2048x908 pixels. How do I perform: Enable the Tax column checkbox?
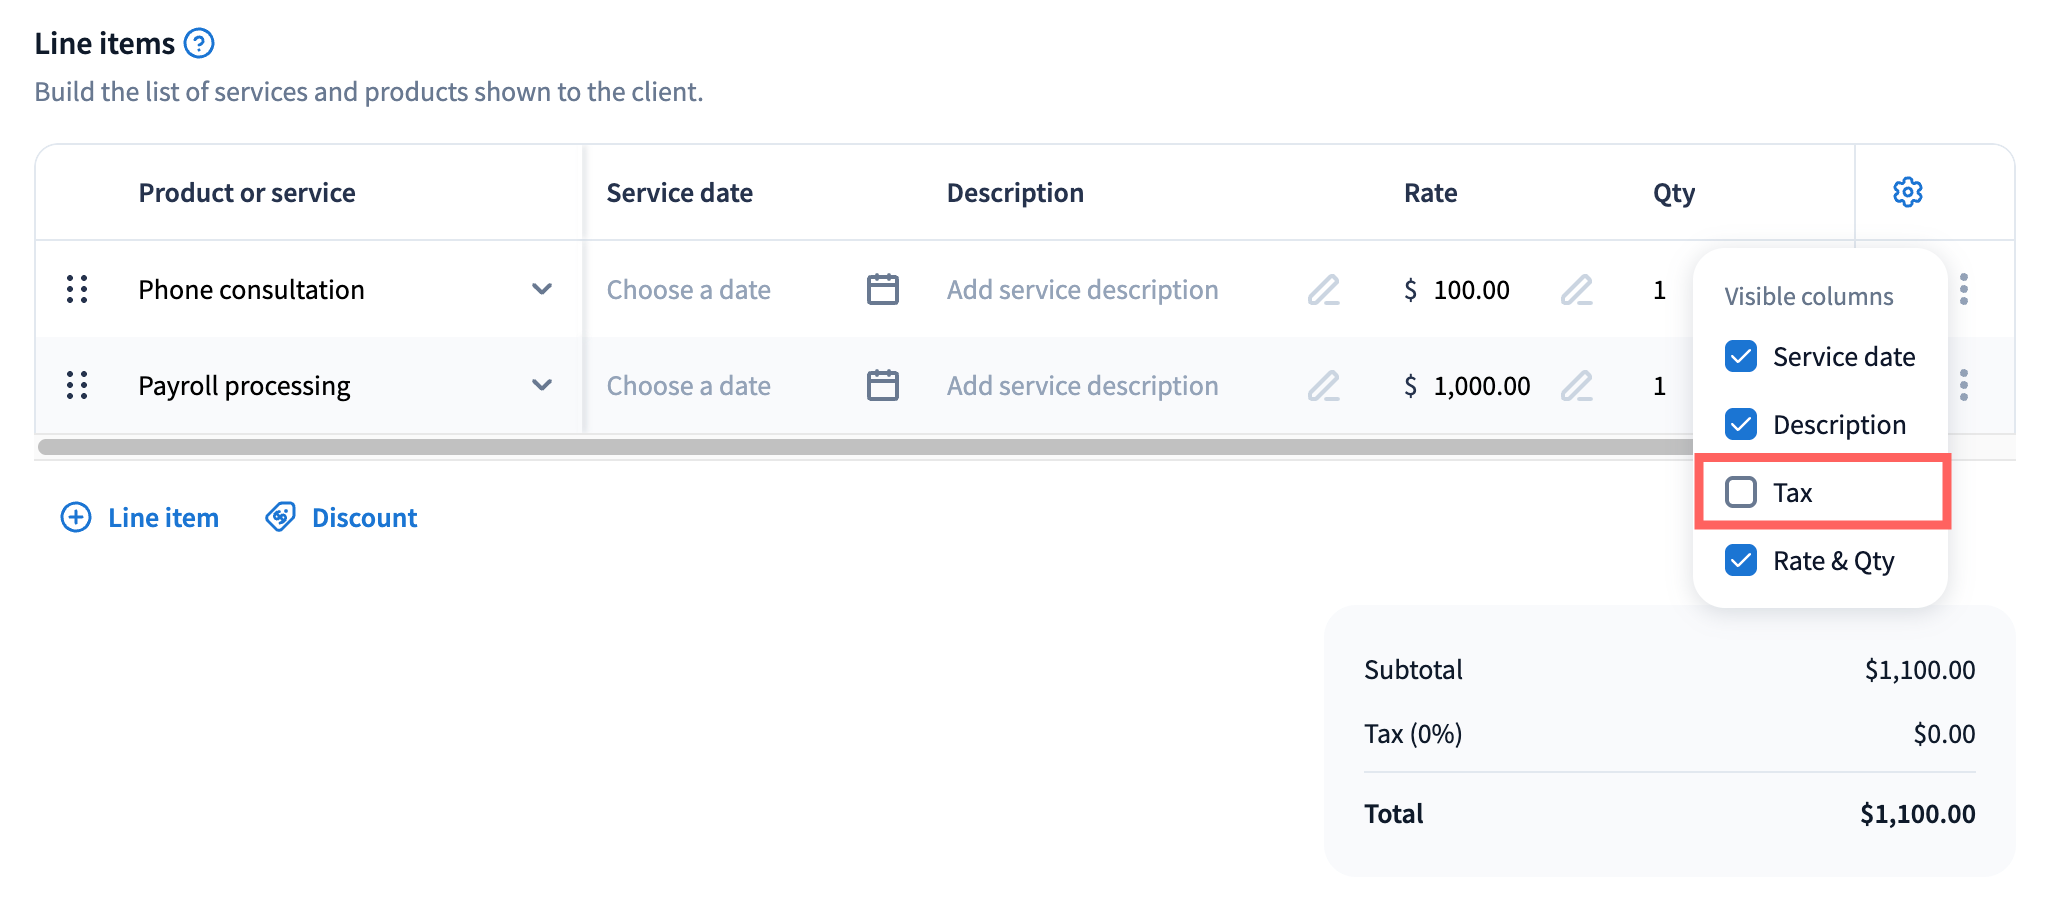coord(1741,493)
